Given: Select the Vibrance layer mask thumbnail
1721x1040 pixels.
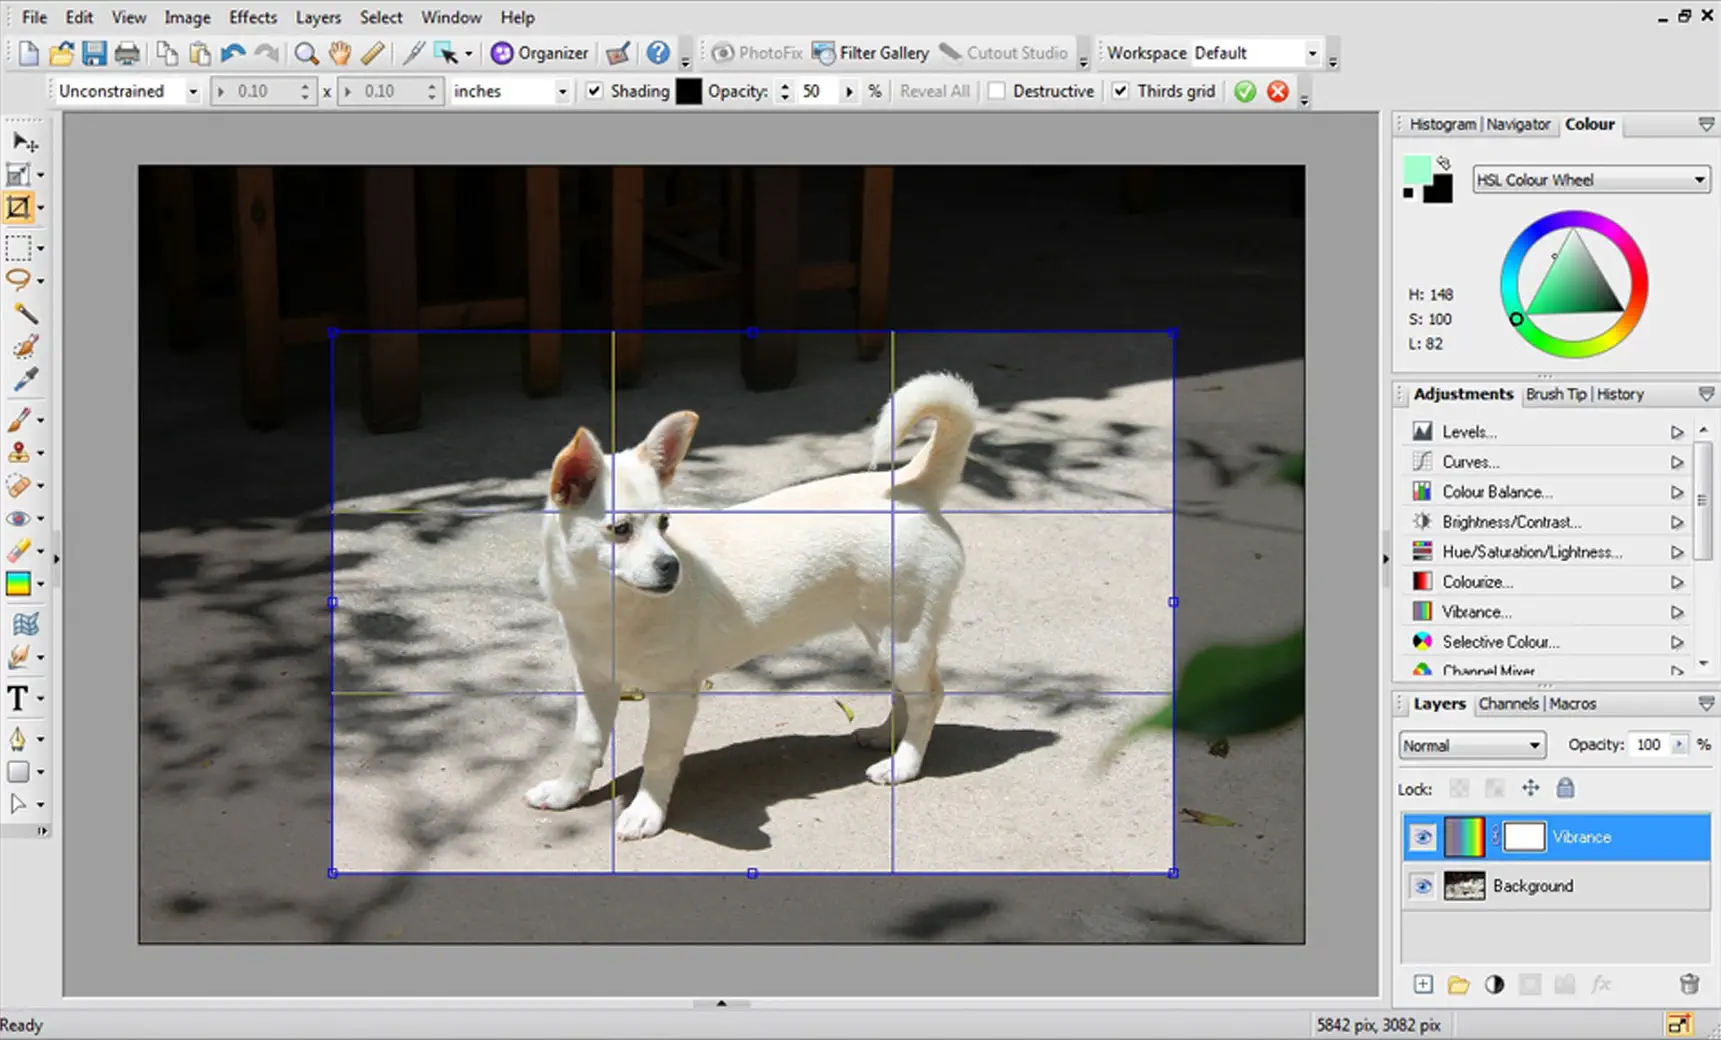Looking at the screenshot, I should tap(1523, 837).
